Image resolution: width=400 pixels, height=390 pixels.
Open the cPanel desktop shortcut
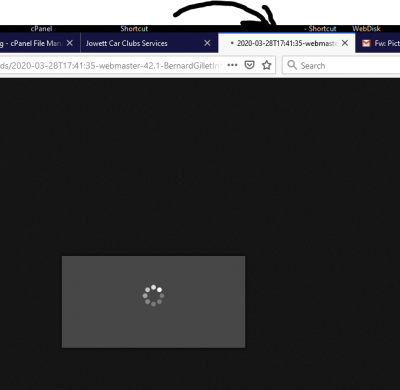[x=41, y=29]
